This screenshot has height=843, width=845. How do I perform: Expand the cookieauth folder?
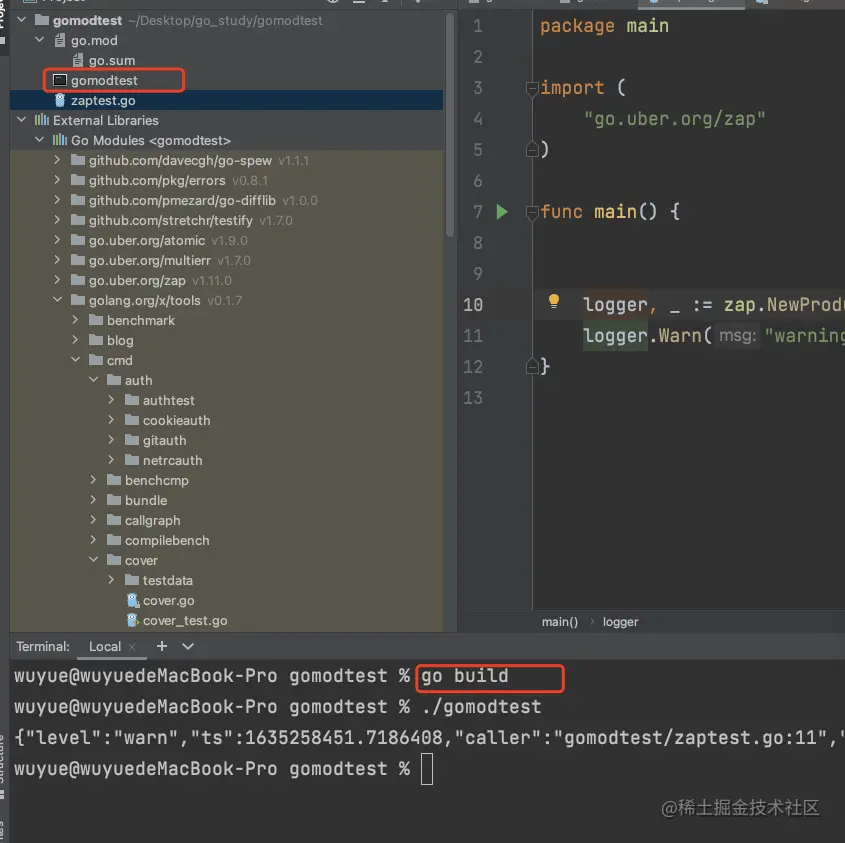click(x=111, y=419)
